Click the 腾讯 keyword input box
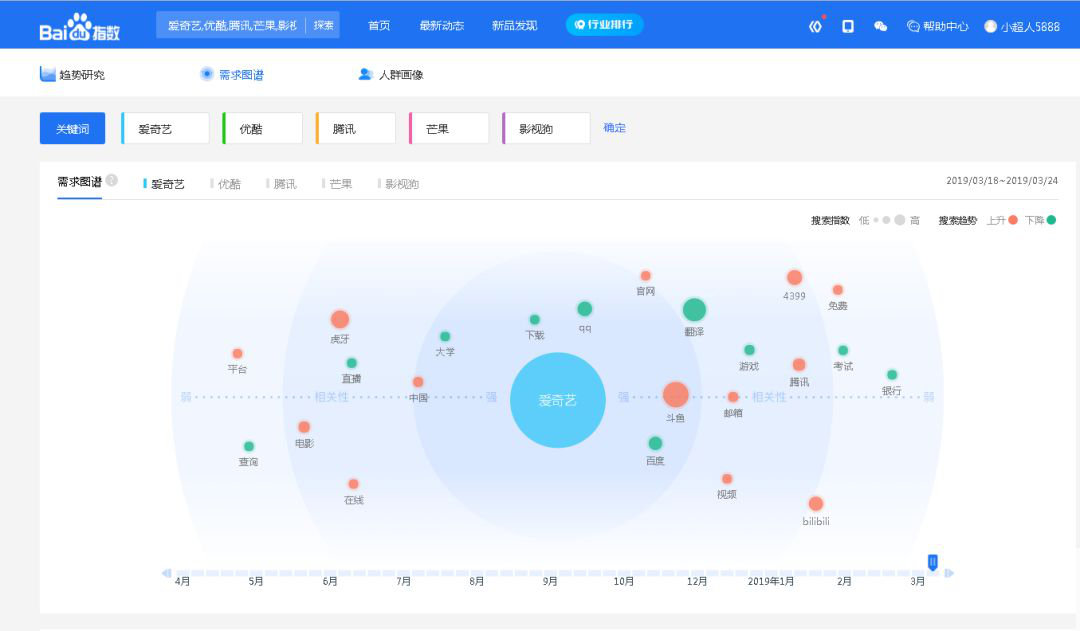This screenshot has width=1080, height=631. click(355, 128)
